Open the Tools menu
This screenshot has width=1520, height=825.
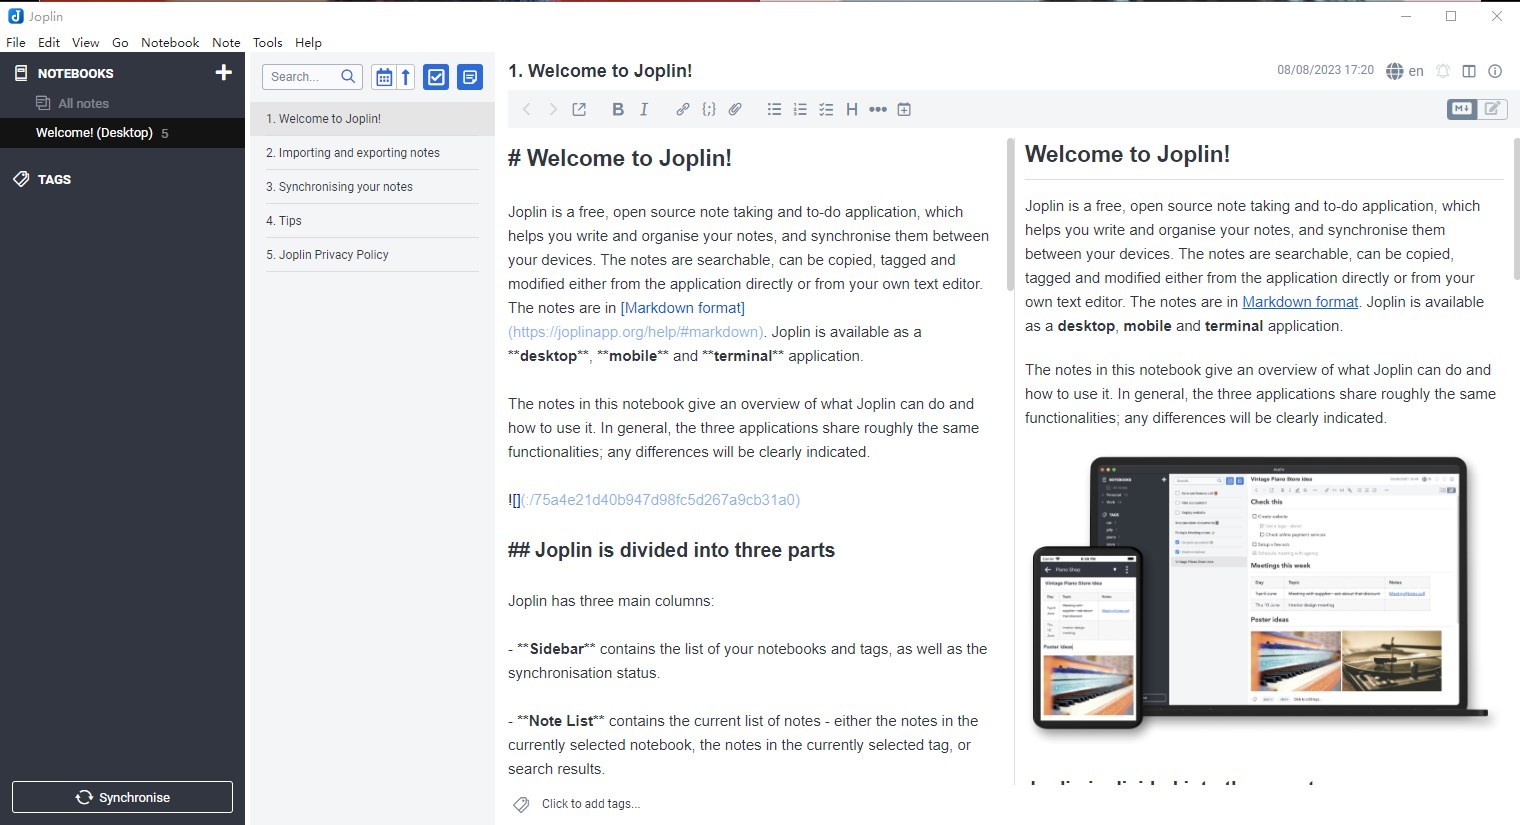coord(267,43)
